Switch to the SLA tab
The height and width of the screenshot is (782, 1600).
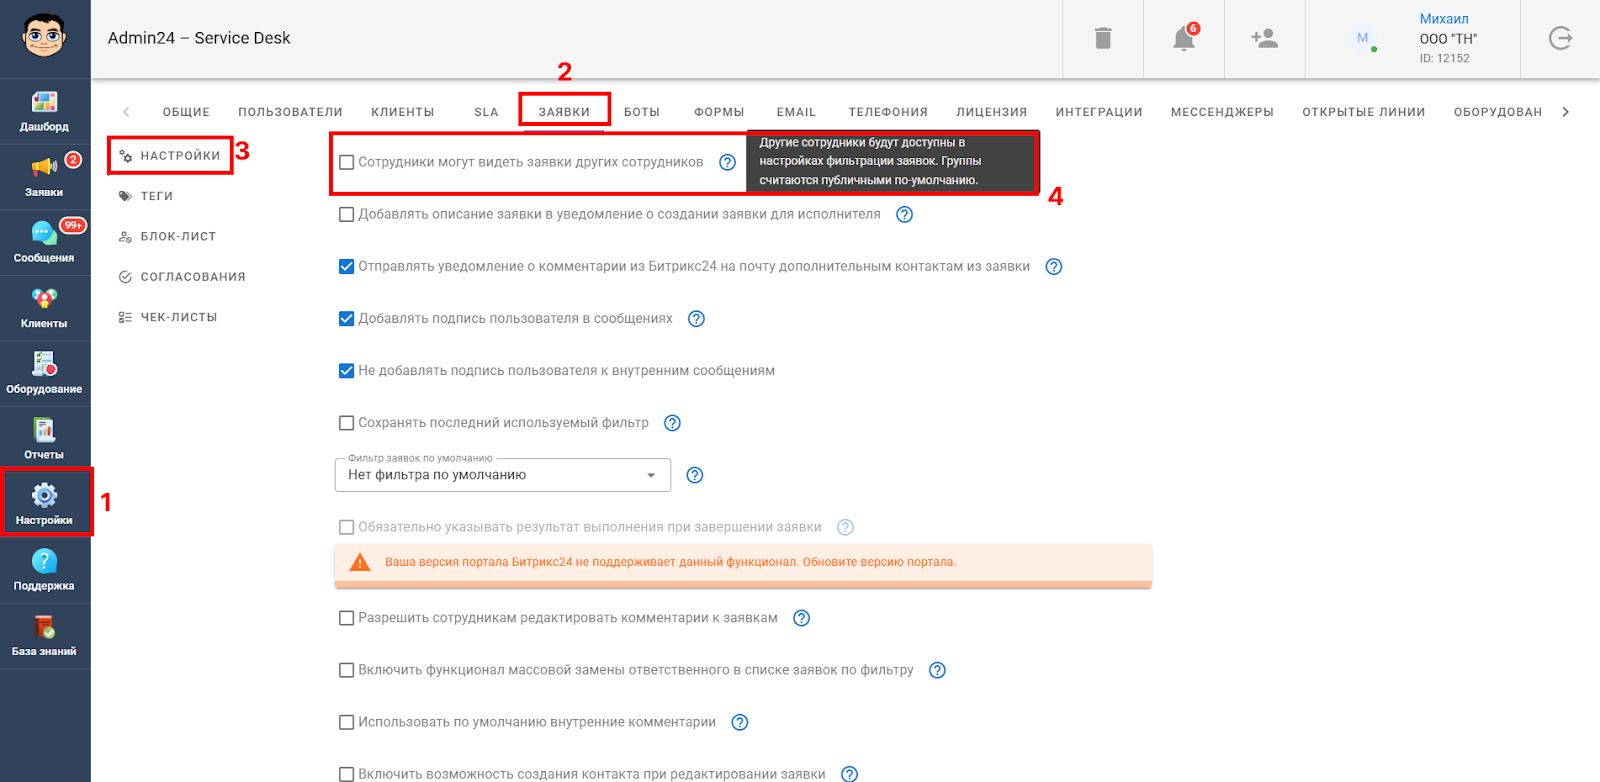coord(487,112)
